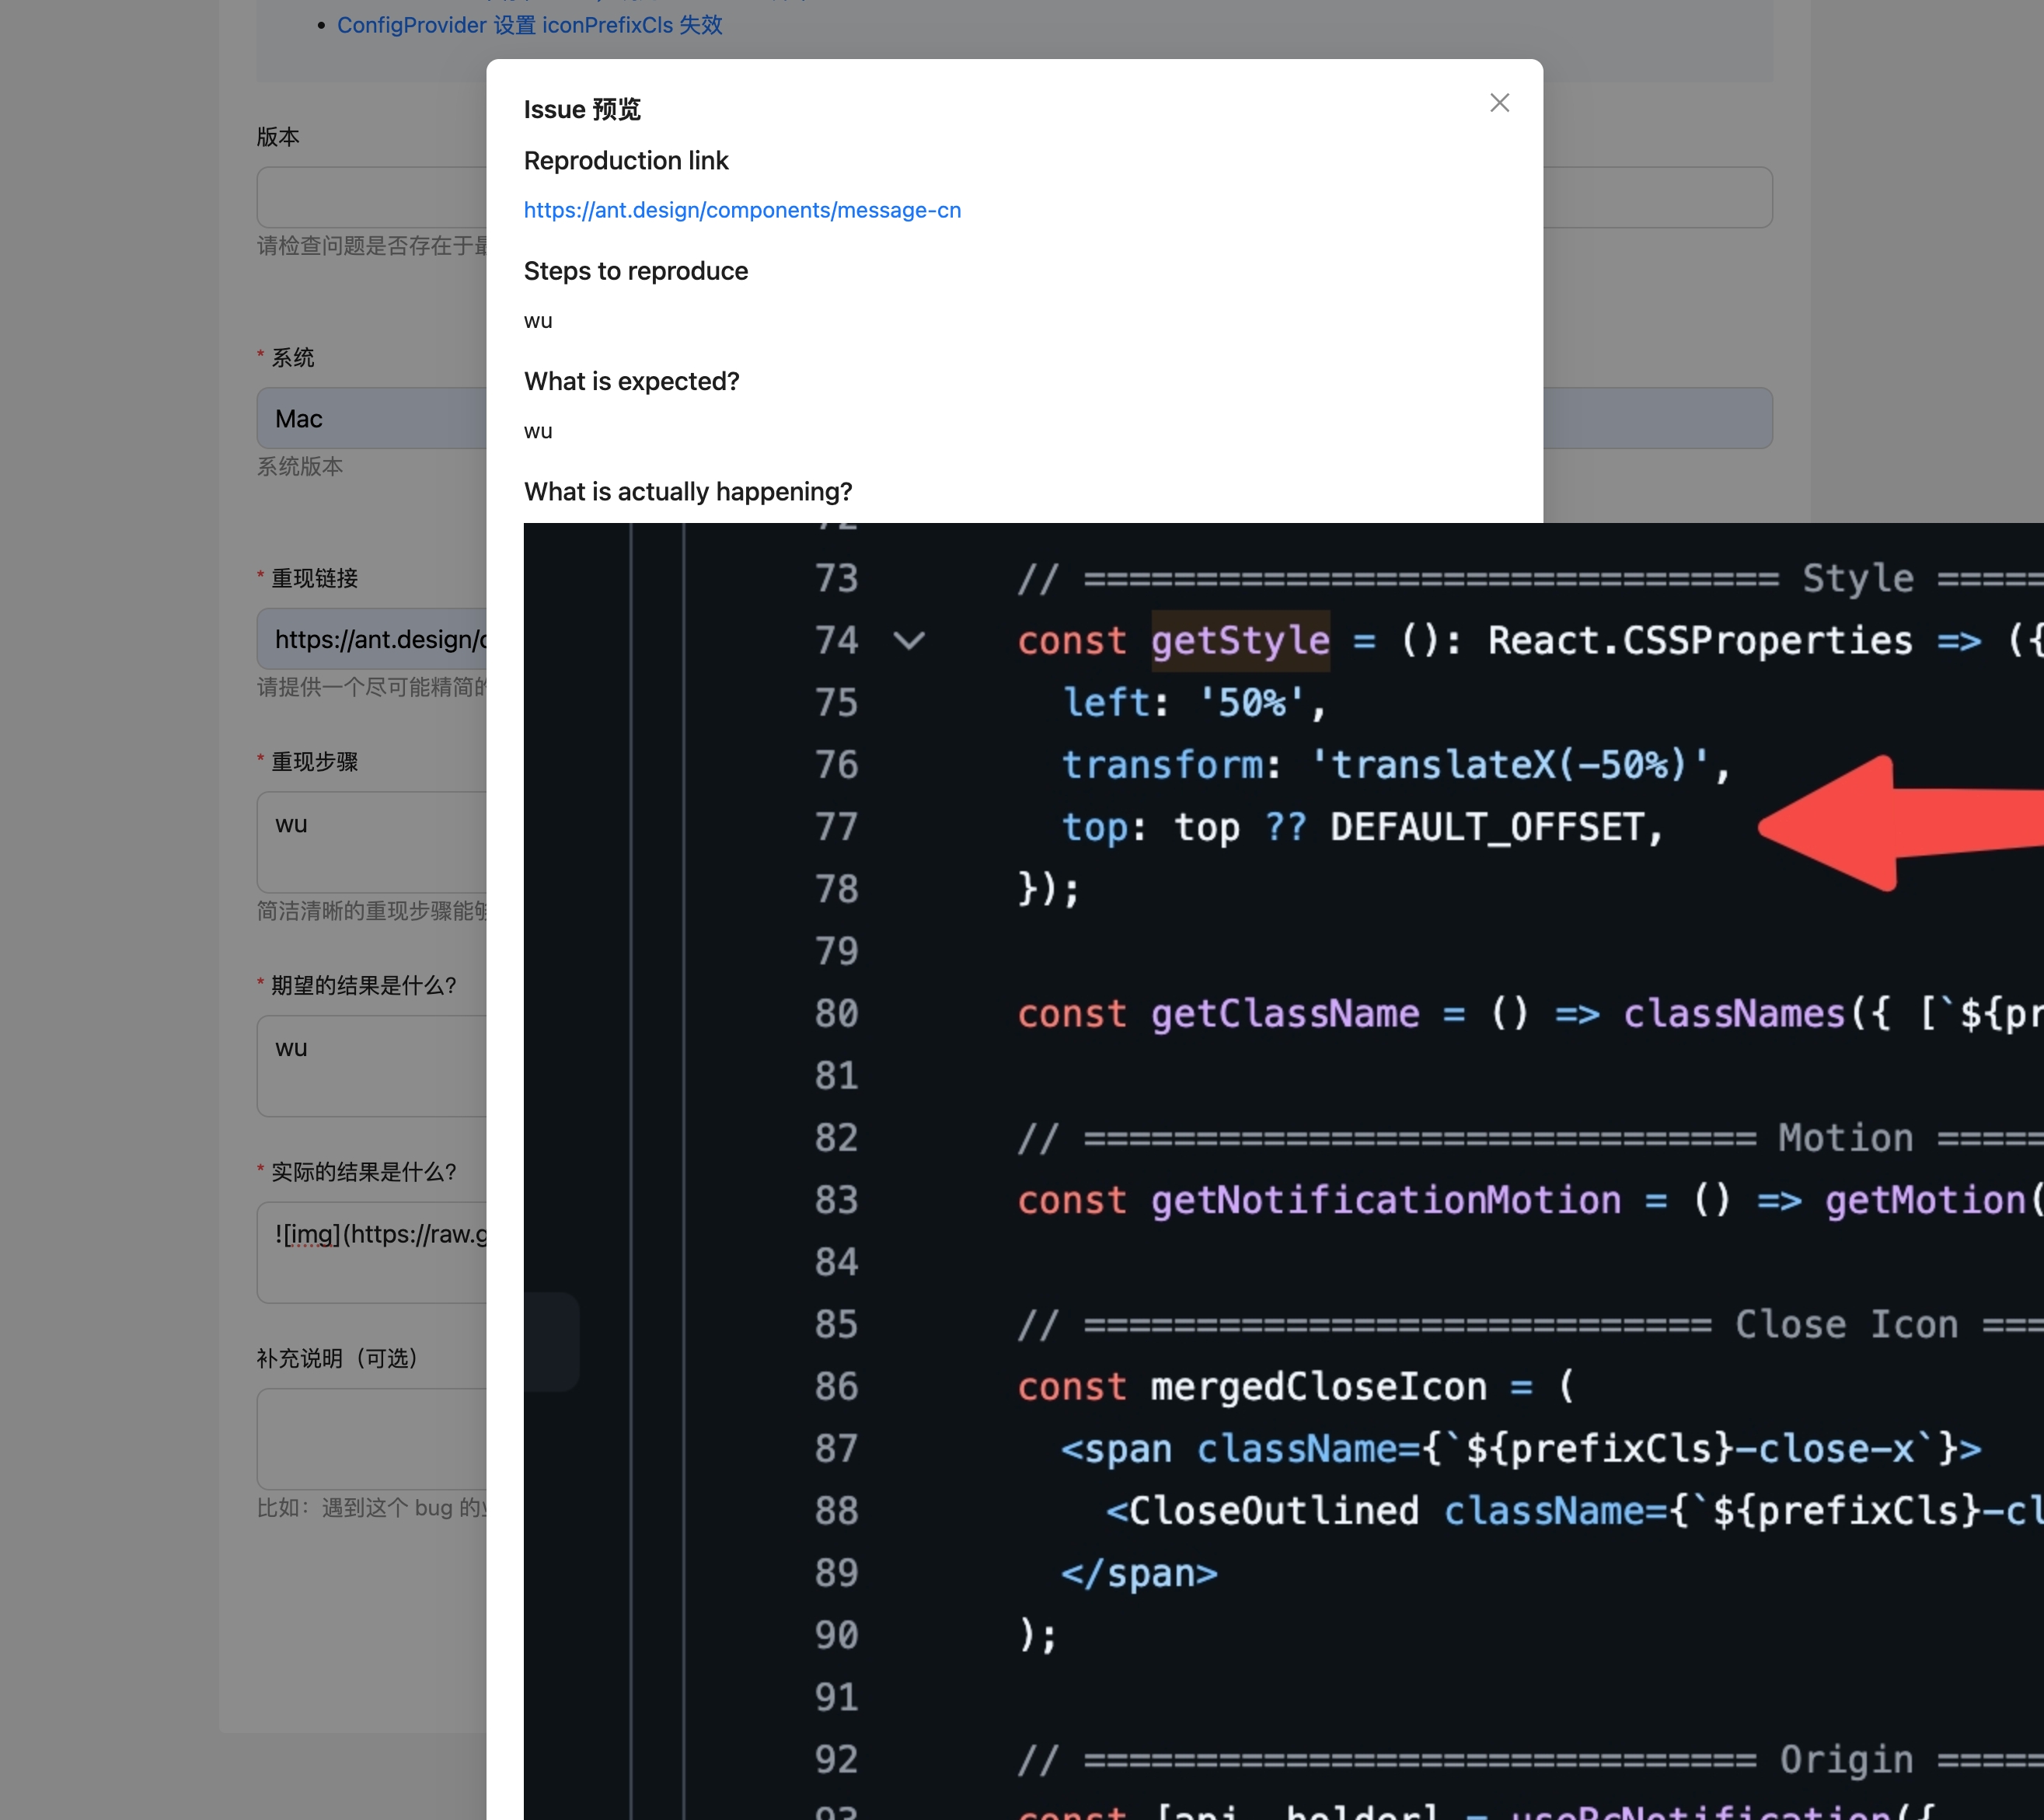Image resolution: width=2044 pixels, height=1820 pixels.
Task: Open the 系统 dropdown showing Mac
Action: click(x=371, y=419)
